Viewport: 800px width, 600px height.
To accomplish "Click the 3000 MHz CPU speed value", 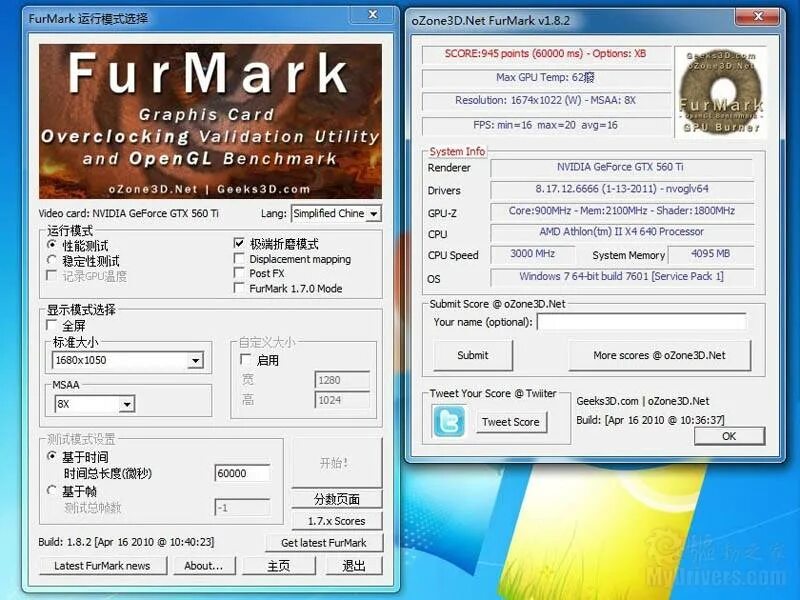I will point(533,254).
